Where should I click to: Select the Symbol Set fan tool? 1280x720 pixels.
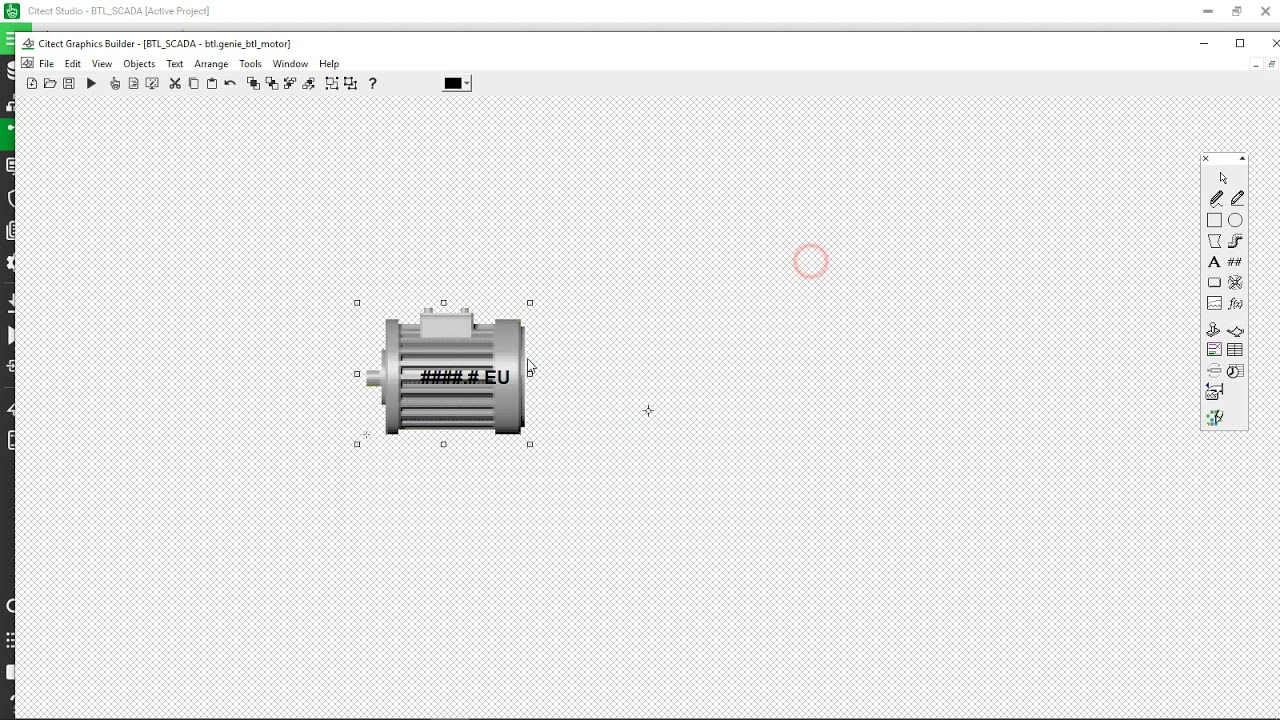click(1235, 283)
